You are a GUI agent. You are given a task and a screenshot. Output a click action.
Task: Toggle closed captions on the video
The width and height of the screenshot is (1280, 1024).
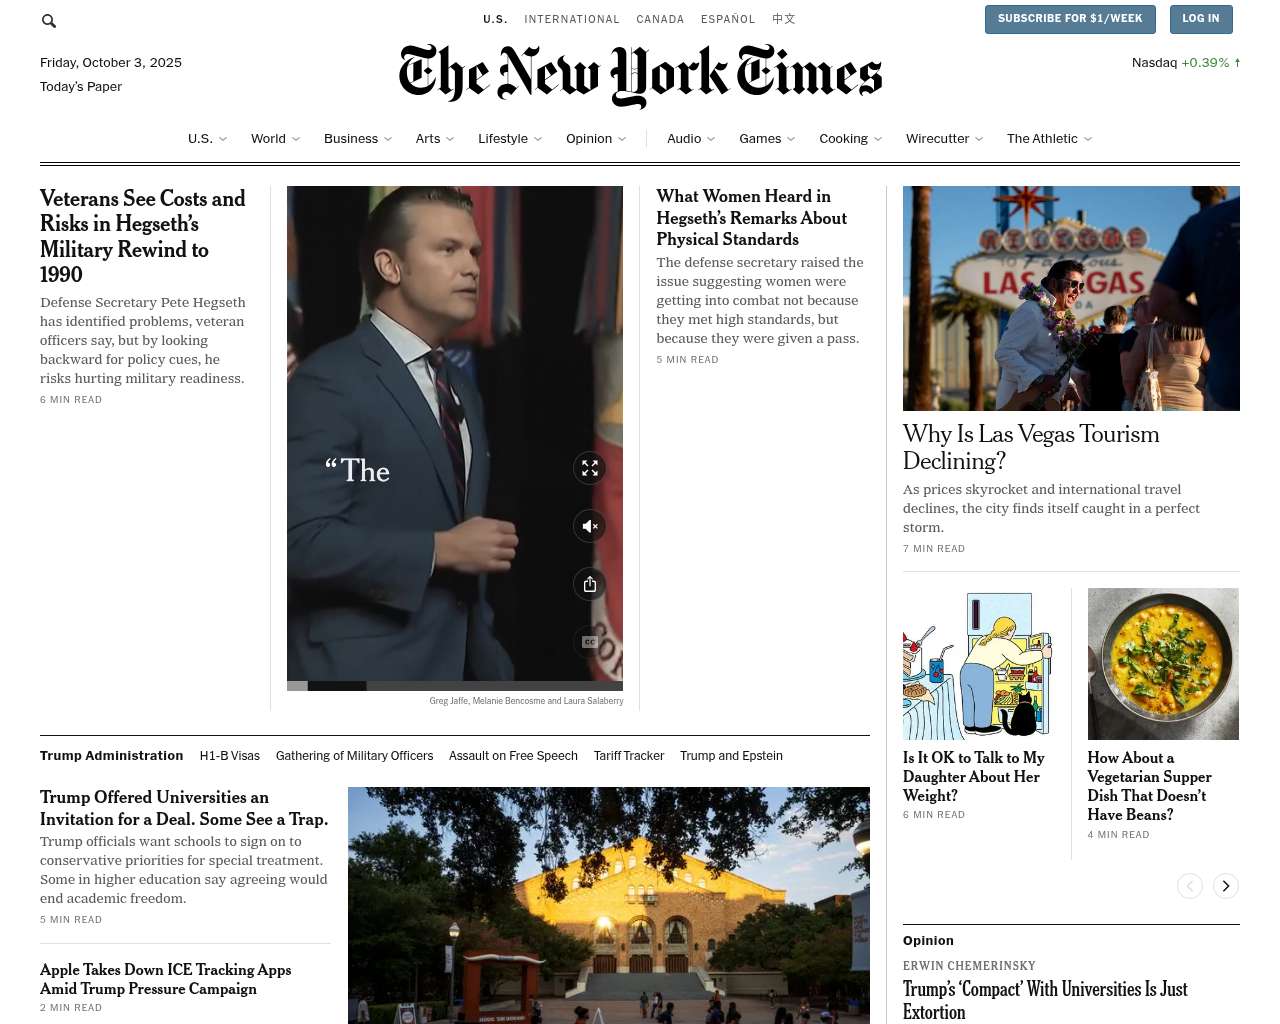590,642
